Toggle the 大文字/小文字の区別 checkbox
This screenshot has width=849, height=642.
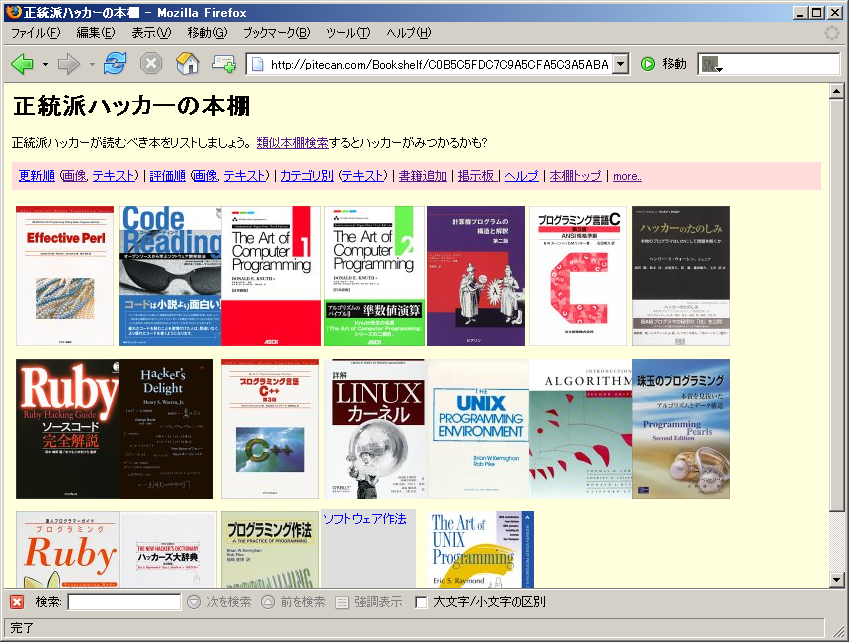(x=421, y=602)
